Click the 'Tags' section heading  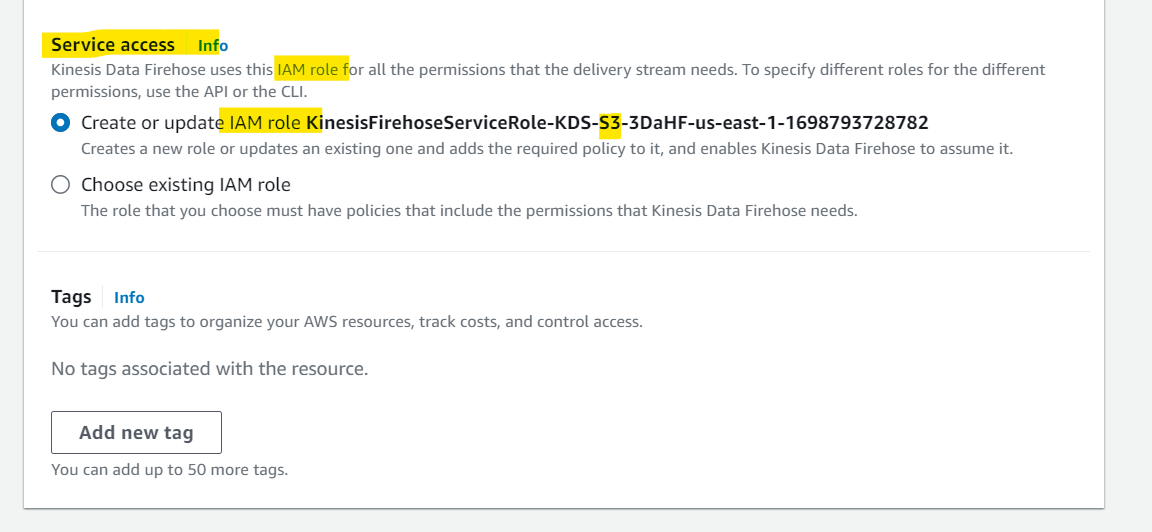pyautogui.click(x=71, y=297)
